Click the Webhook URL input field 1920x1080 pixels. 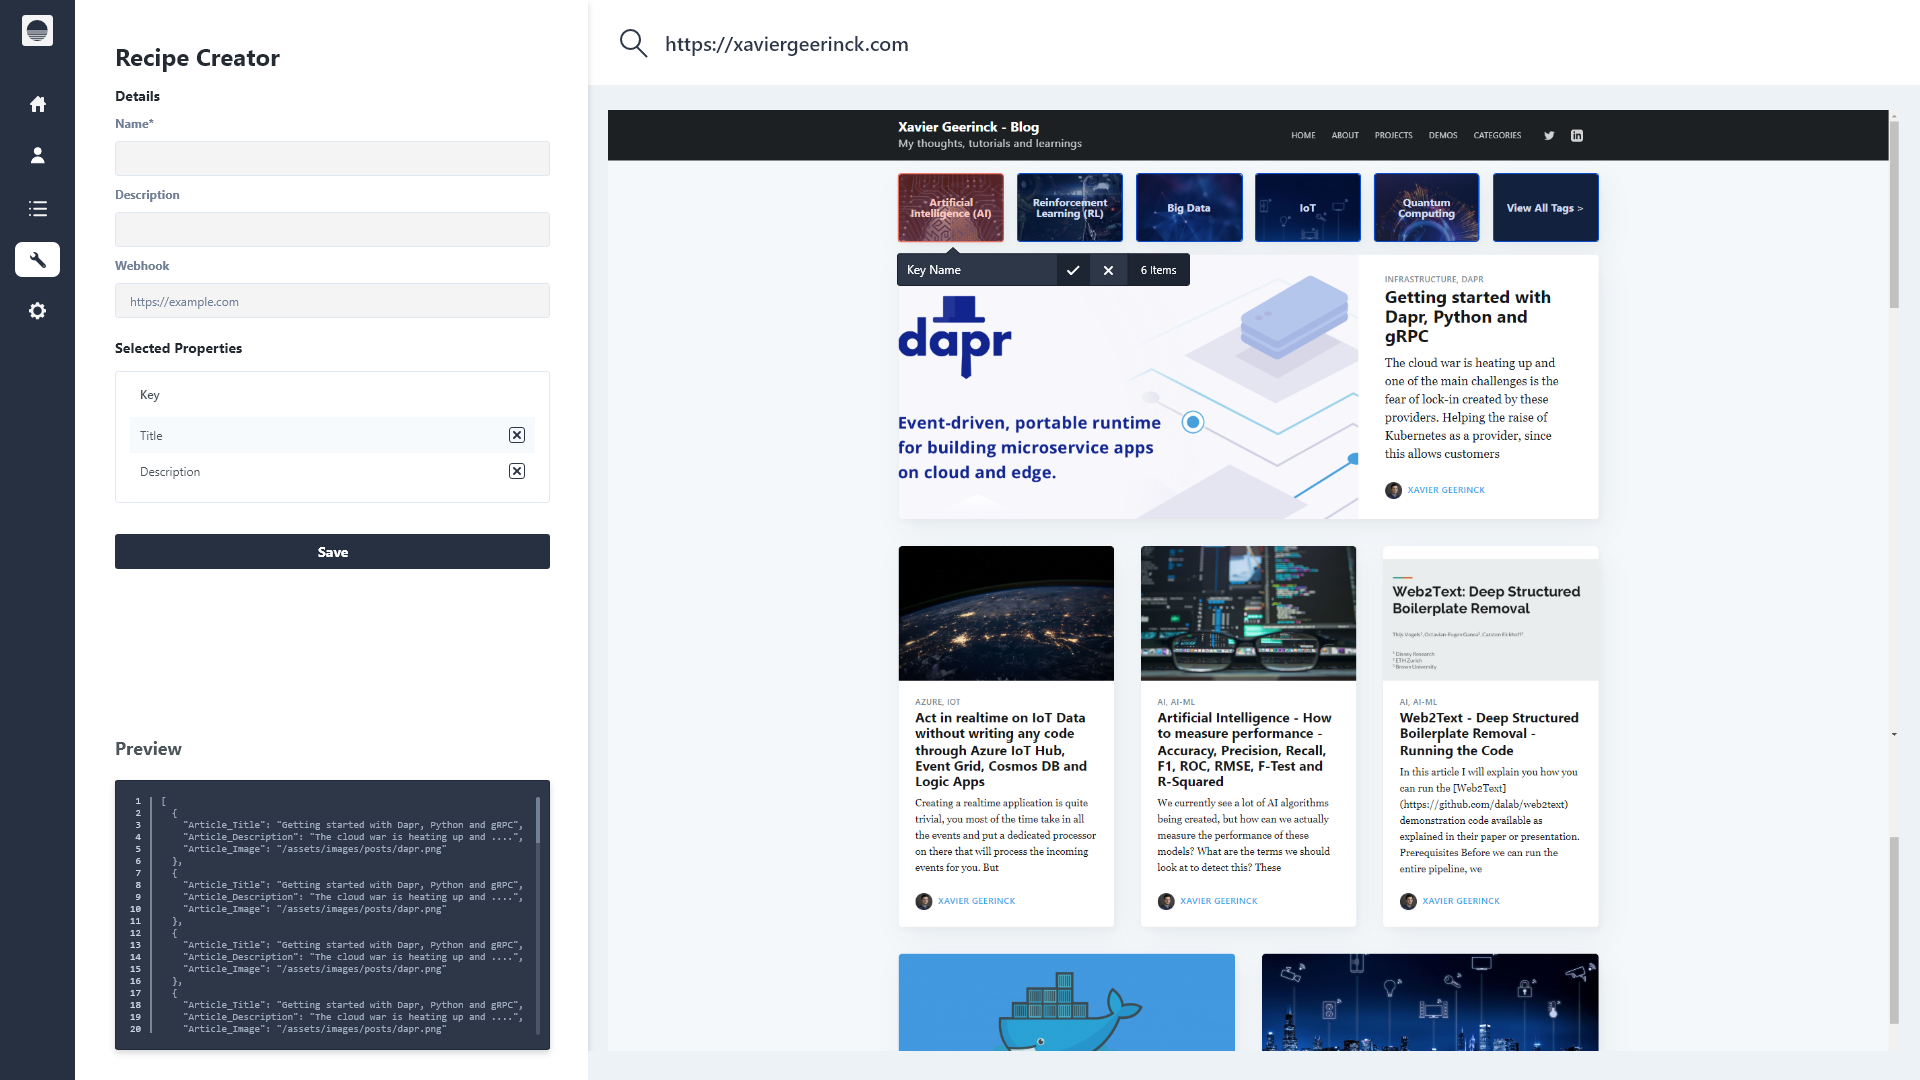(x=332, y=301)
